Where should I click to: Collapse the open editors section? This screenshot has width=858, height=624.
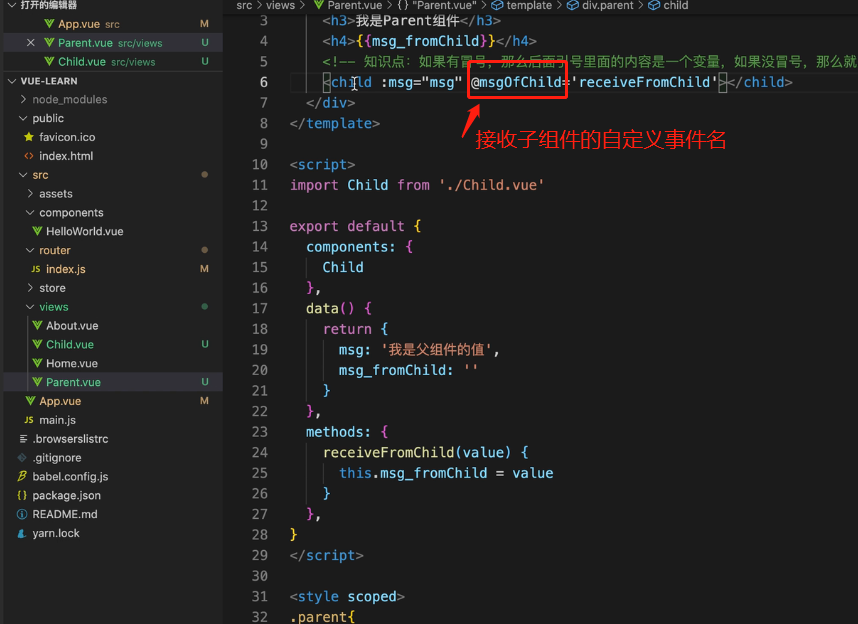tap(12, 5)
